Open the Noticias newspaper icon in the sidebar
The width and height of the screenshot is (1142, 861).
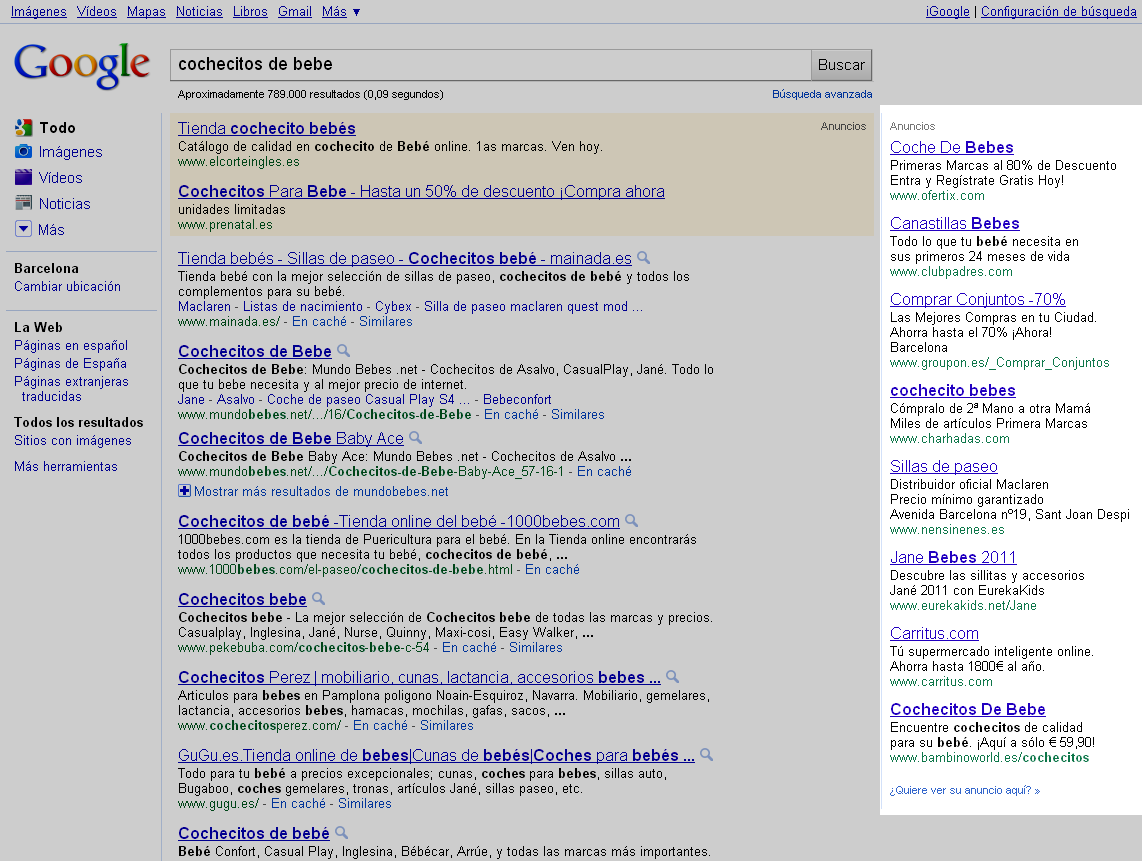[x=23, y=203]
